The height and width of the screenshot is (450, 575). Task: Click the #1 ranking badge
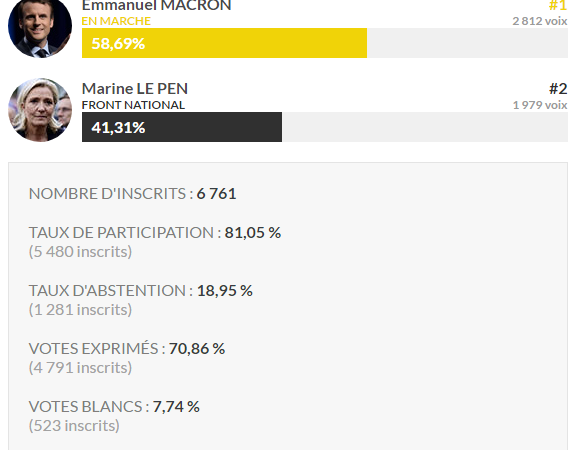coord(558,6)
